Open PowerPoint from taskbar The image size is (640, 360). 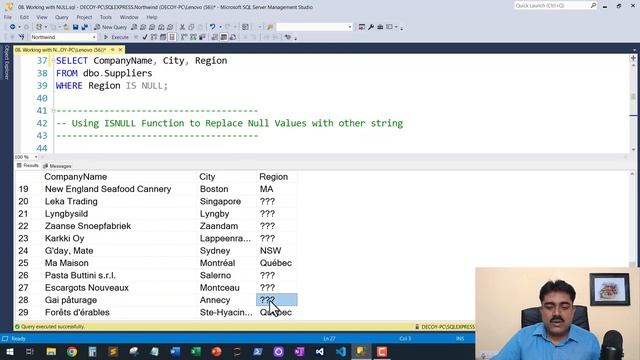click(x=216, y=351)
